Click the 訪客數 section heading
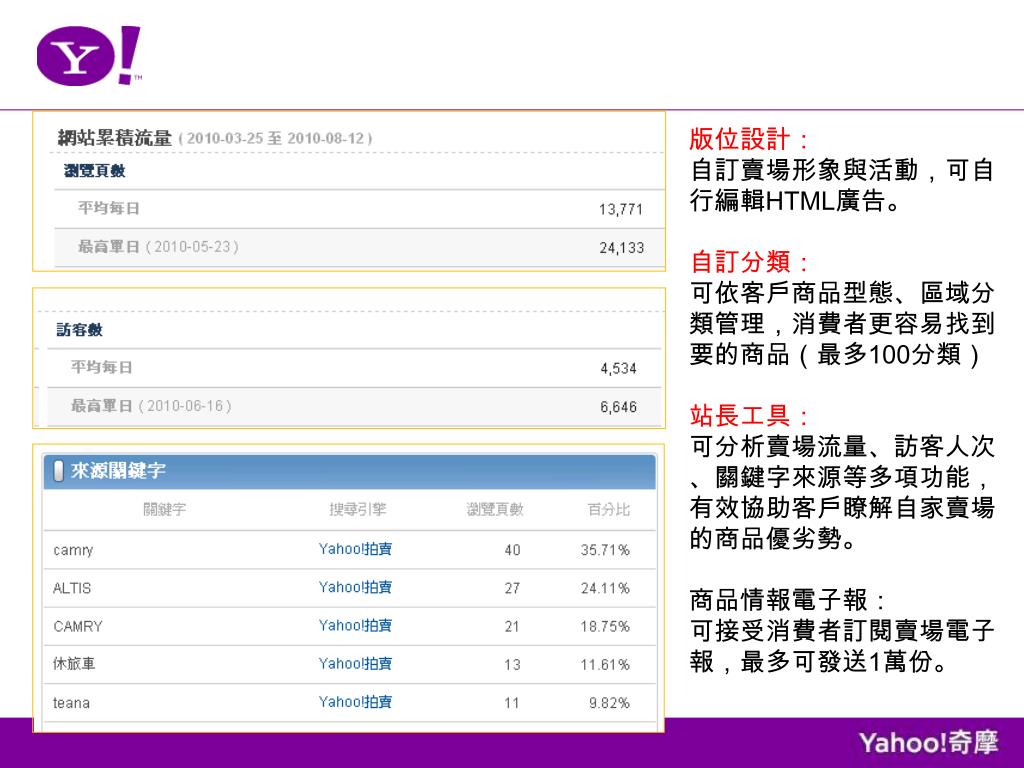1024x768 pixels. coord(80,330)
